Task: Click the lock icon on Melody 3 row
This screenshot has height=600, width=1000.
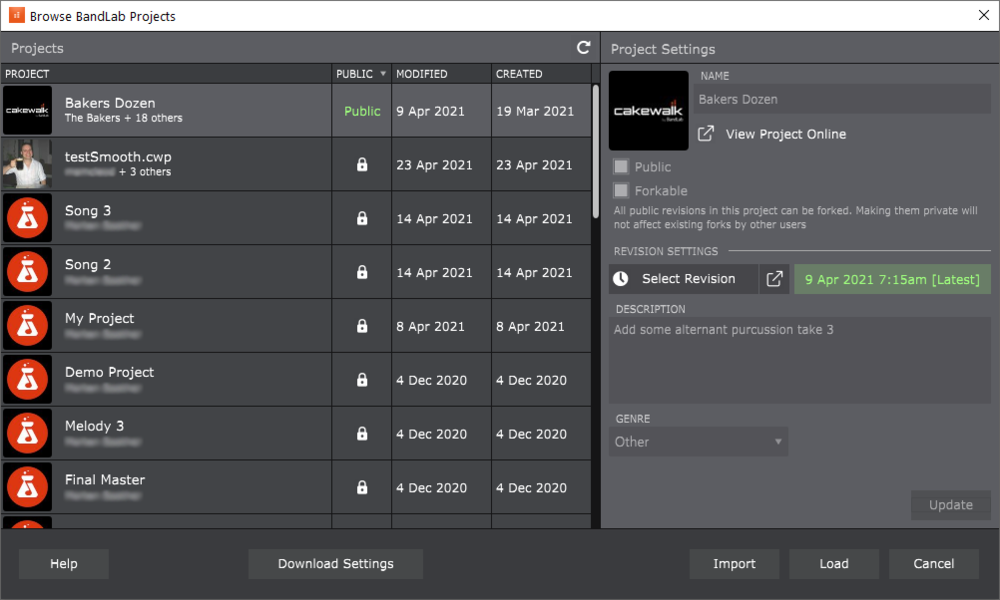Action: pos(362,434)
